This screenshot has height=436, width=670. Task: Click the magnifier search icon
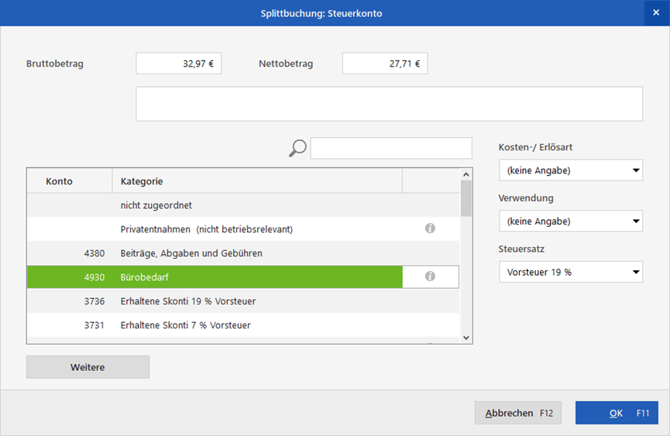(297, 149)
